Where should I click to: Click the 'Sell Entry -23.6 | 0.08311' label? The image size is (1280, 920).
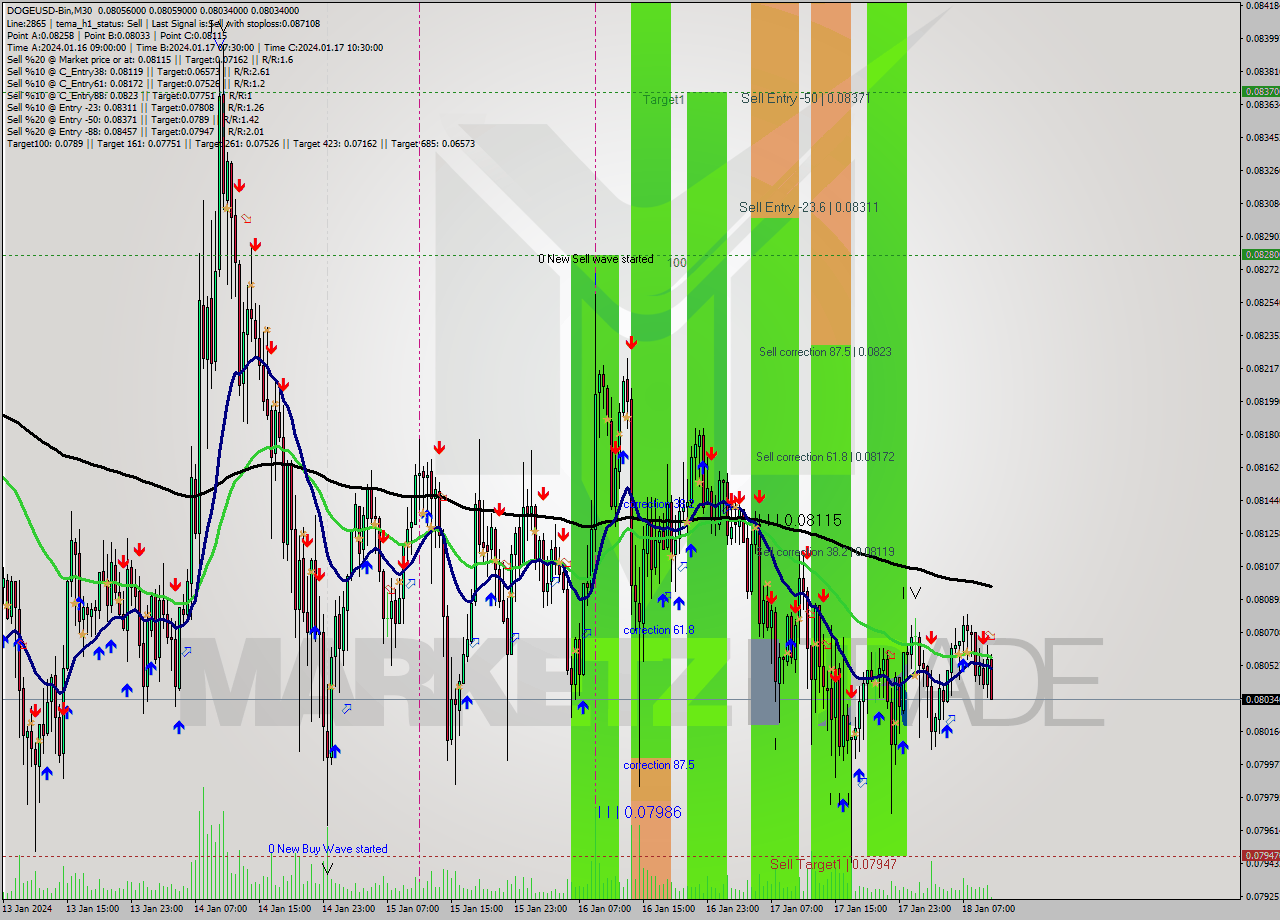[x=809, y=207]
